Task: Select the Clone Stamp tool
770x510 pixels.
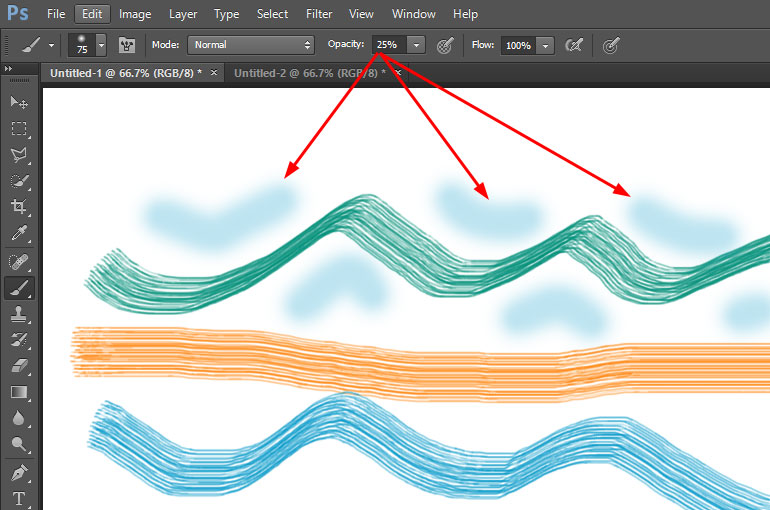Action: (19, 314)
